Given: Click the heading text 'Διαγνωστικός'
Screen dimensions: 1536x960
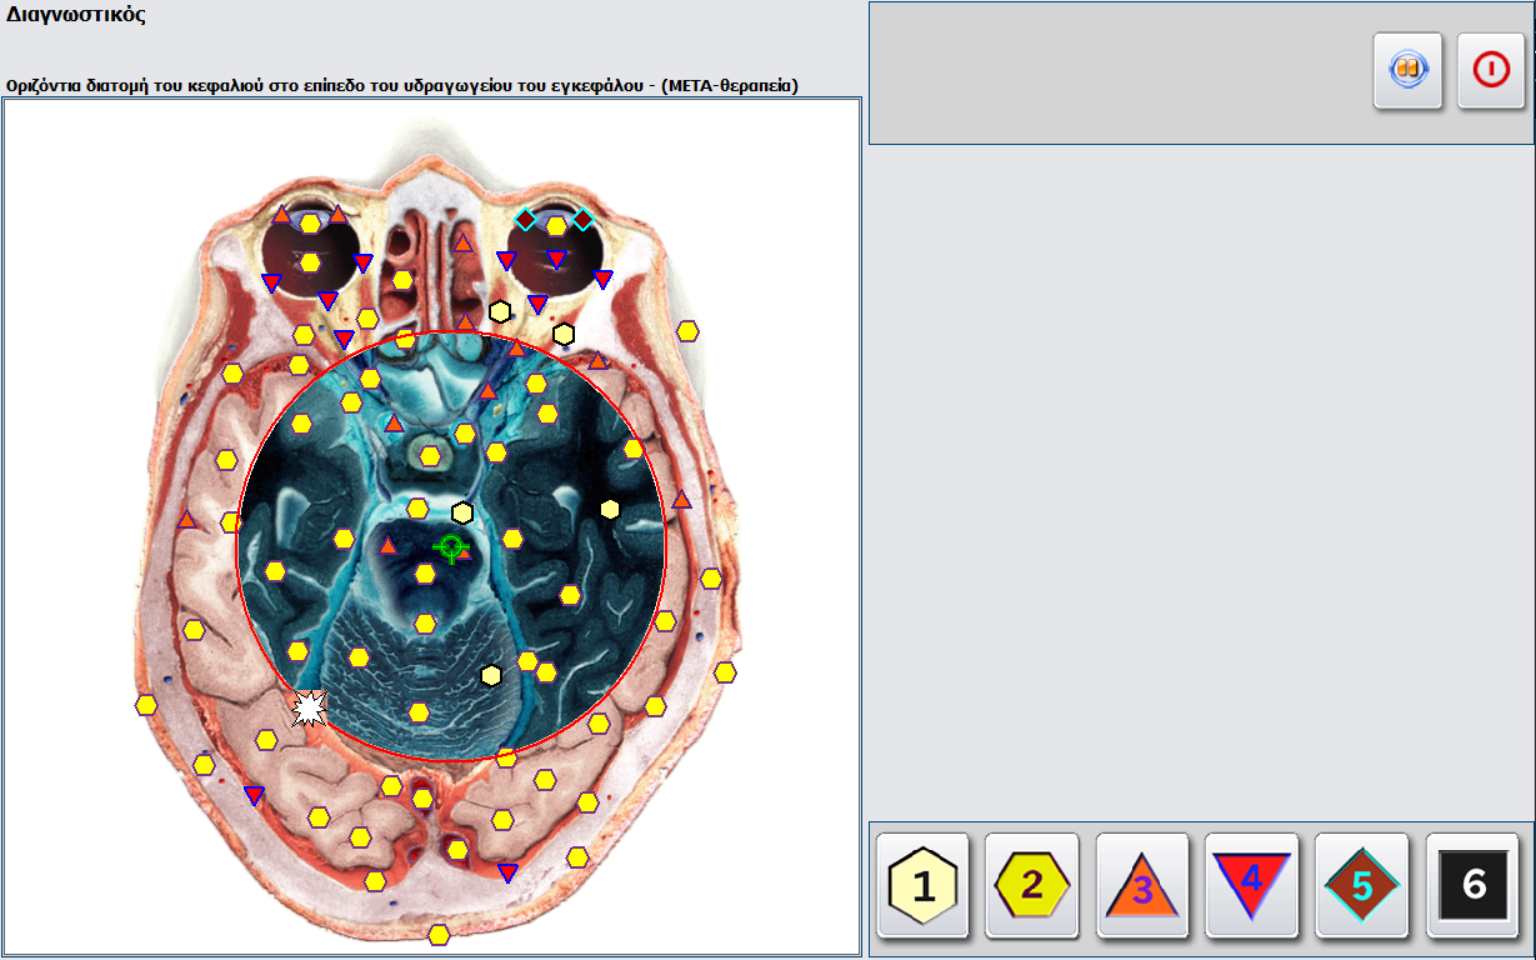Looking at the screenshot, I should (76, 15).
